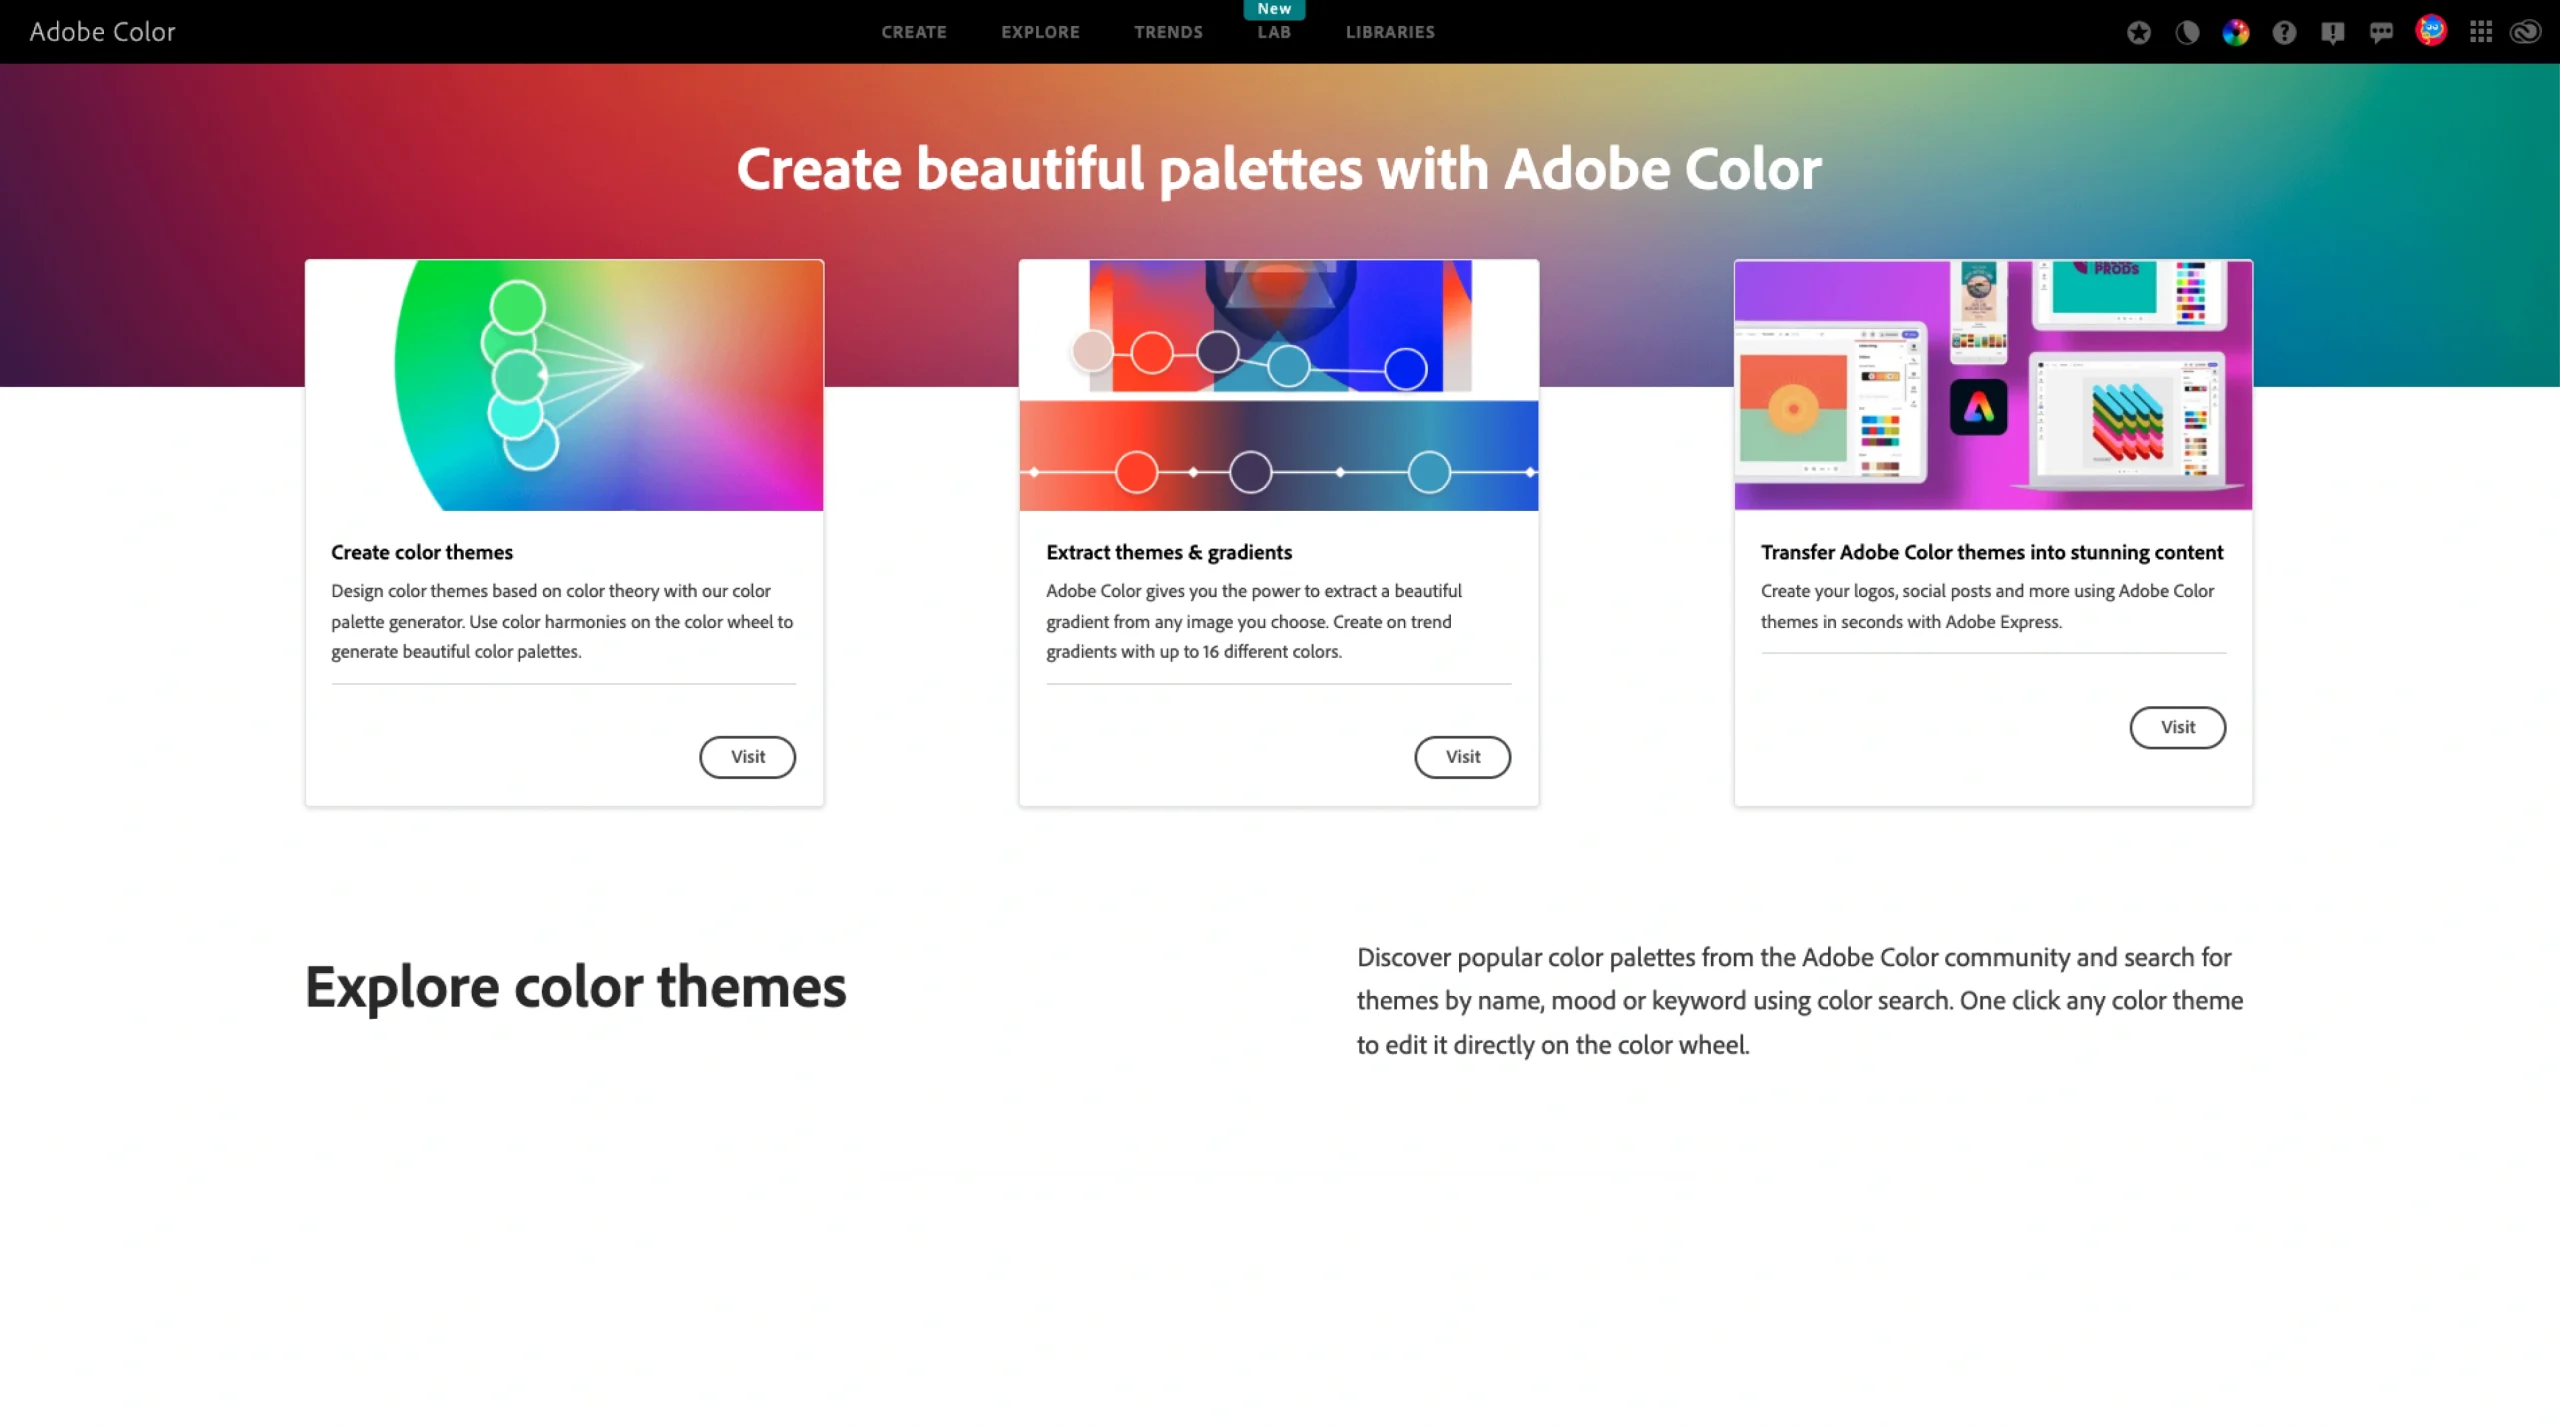Screen dimensions: 2560x1427
Task: Open the apps grid switcher icon
Action: click(2480, 32)
